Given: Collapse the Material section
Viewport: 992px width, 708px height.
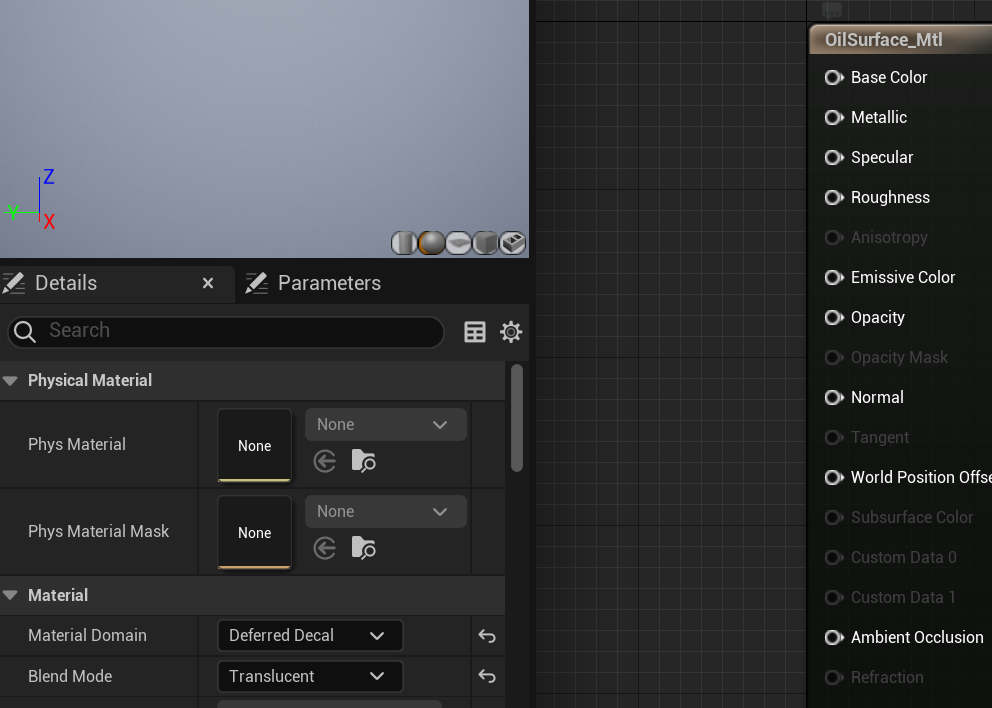Looking at the screenshot, I should click(11, 596).
